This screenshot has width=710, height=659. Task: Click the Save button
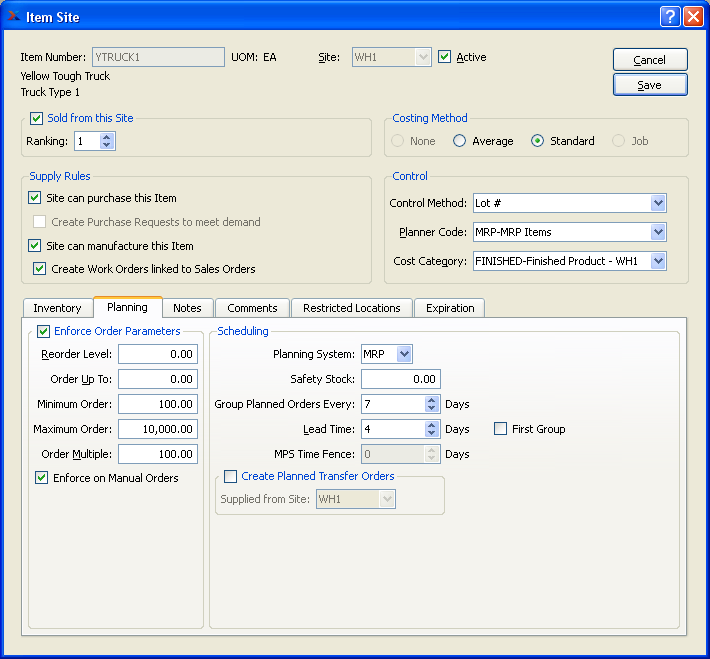[650, 85]
